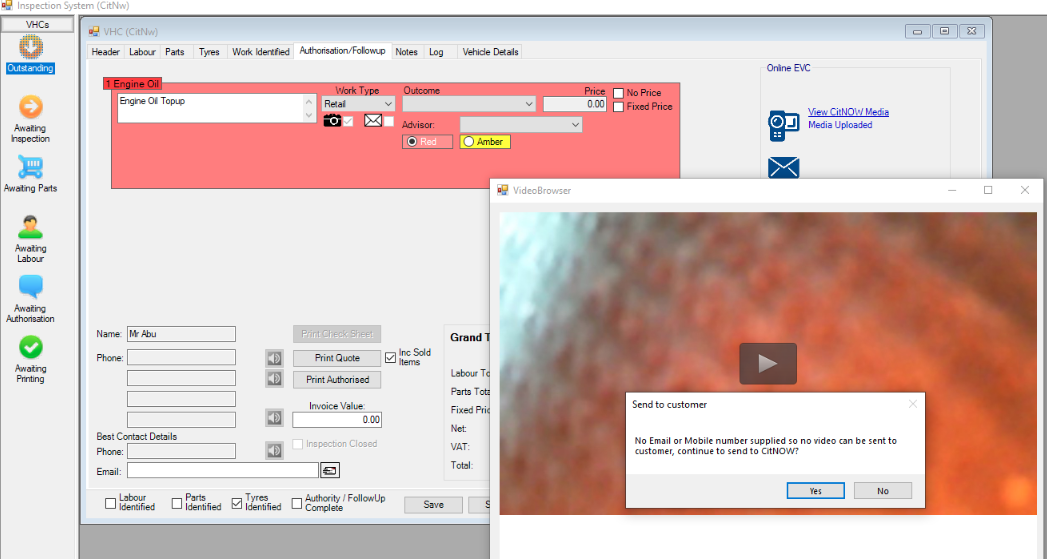
Task: Switch to the Work Identified tab
Action: [260, 51]
